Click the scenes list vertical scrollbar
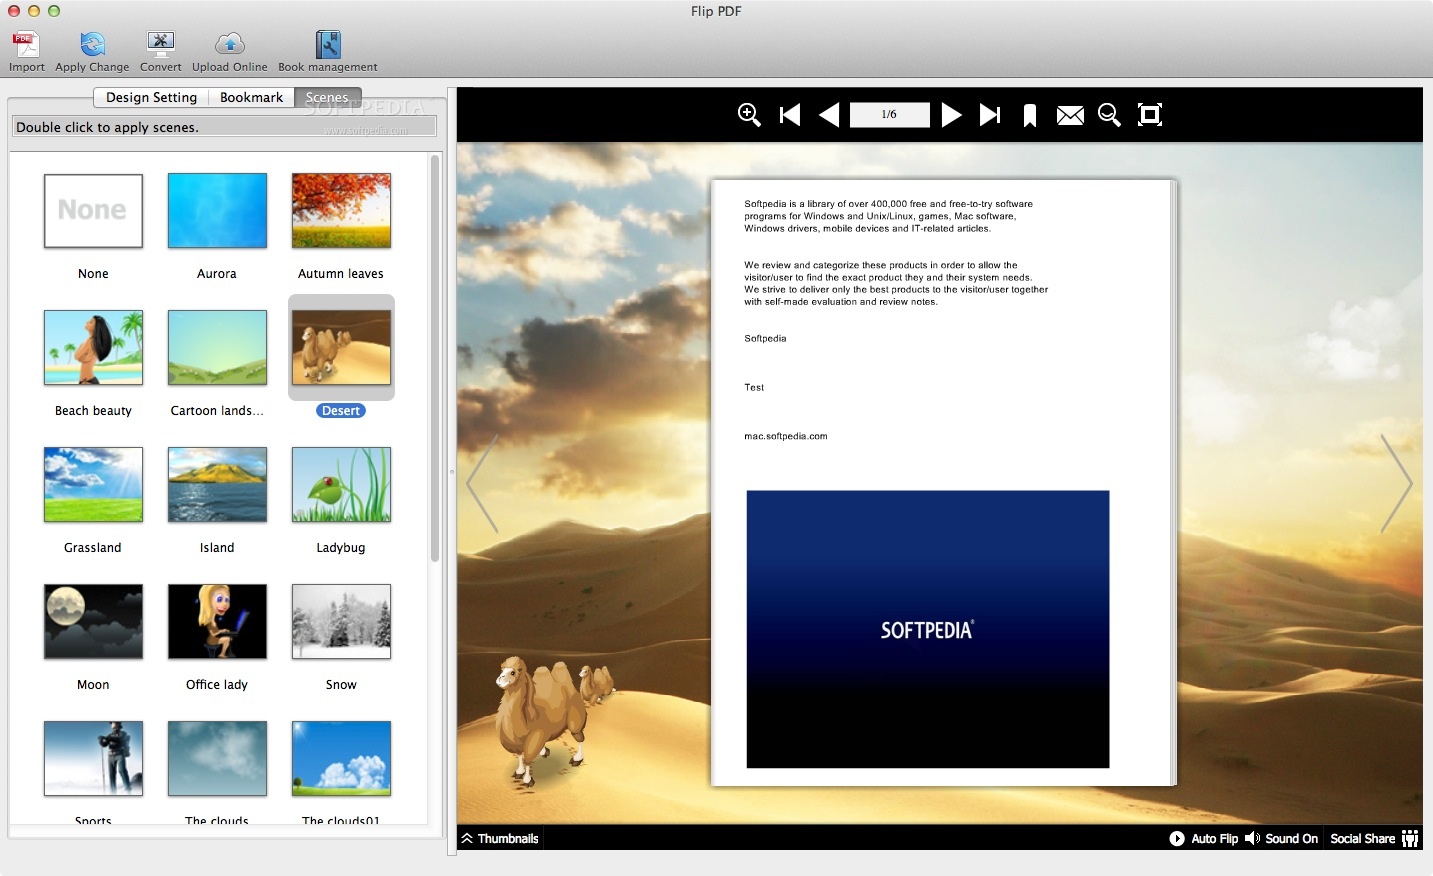This screenshot has width=1433, height=876. [435, 358]
